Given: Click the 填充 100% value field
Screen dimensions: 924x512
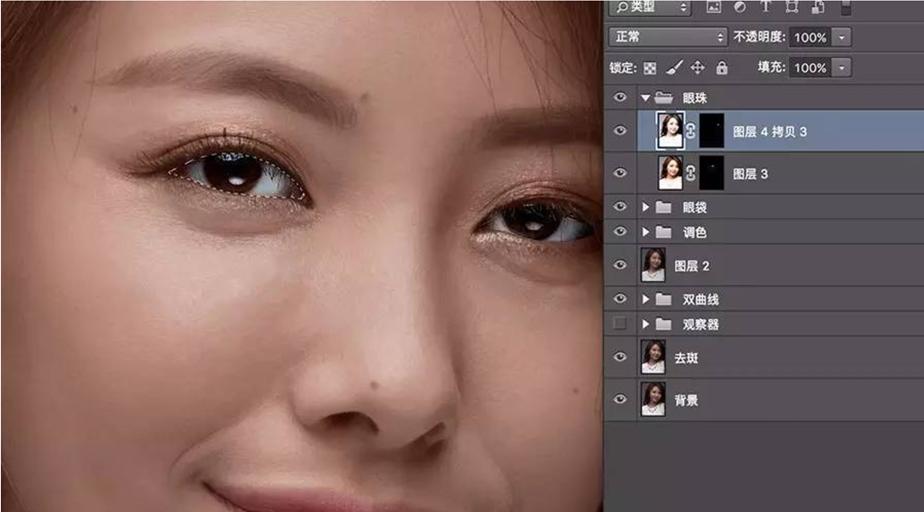Looking at the screenshot, I should [811, 68].
